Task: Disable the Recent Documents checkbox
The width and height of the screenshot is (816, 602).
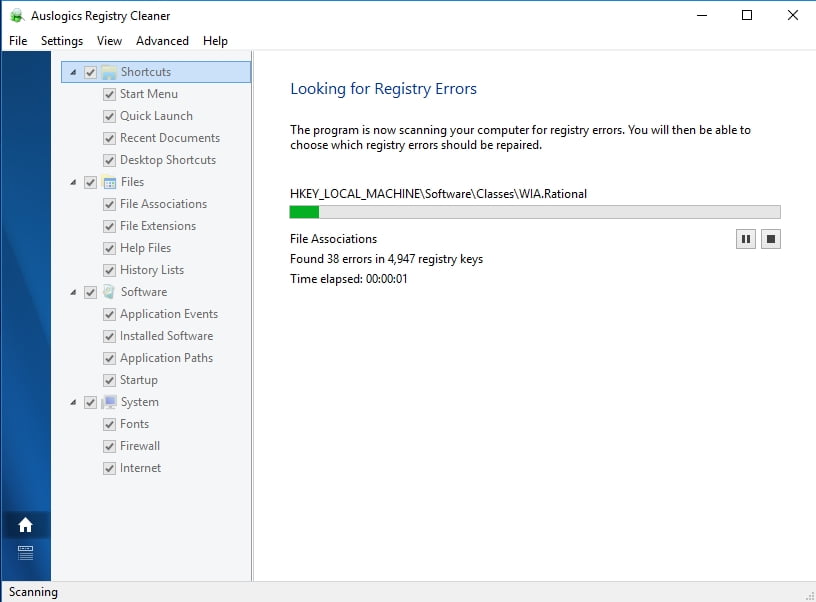Action: pos(109,138)
